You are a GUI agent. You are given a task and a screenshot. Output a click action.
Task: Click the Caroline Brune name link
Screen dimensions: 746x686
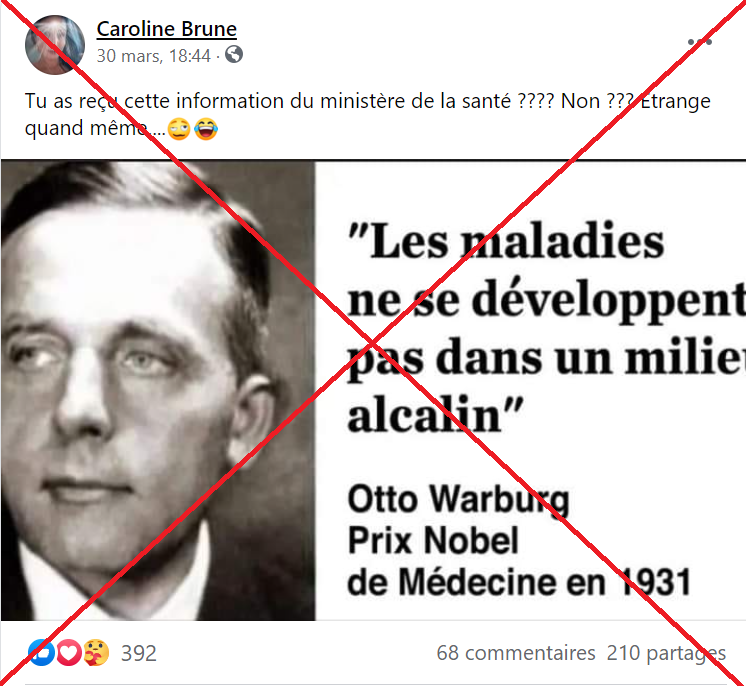tap(167, 29)
